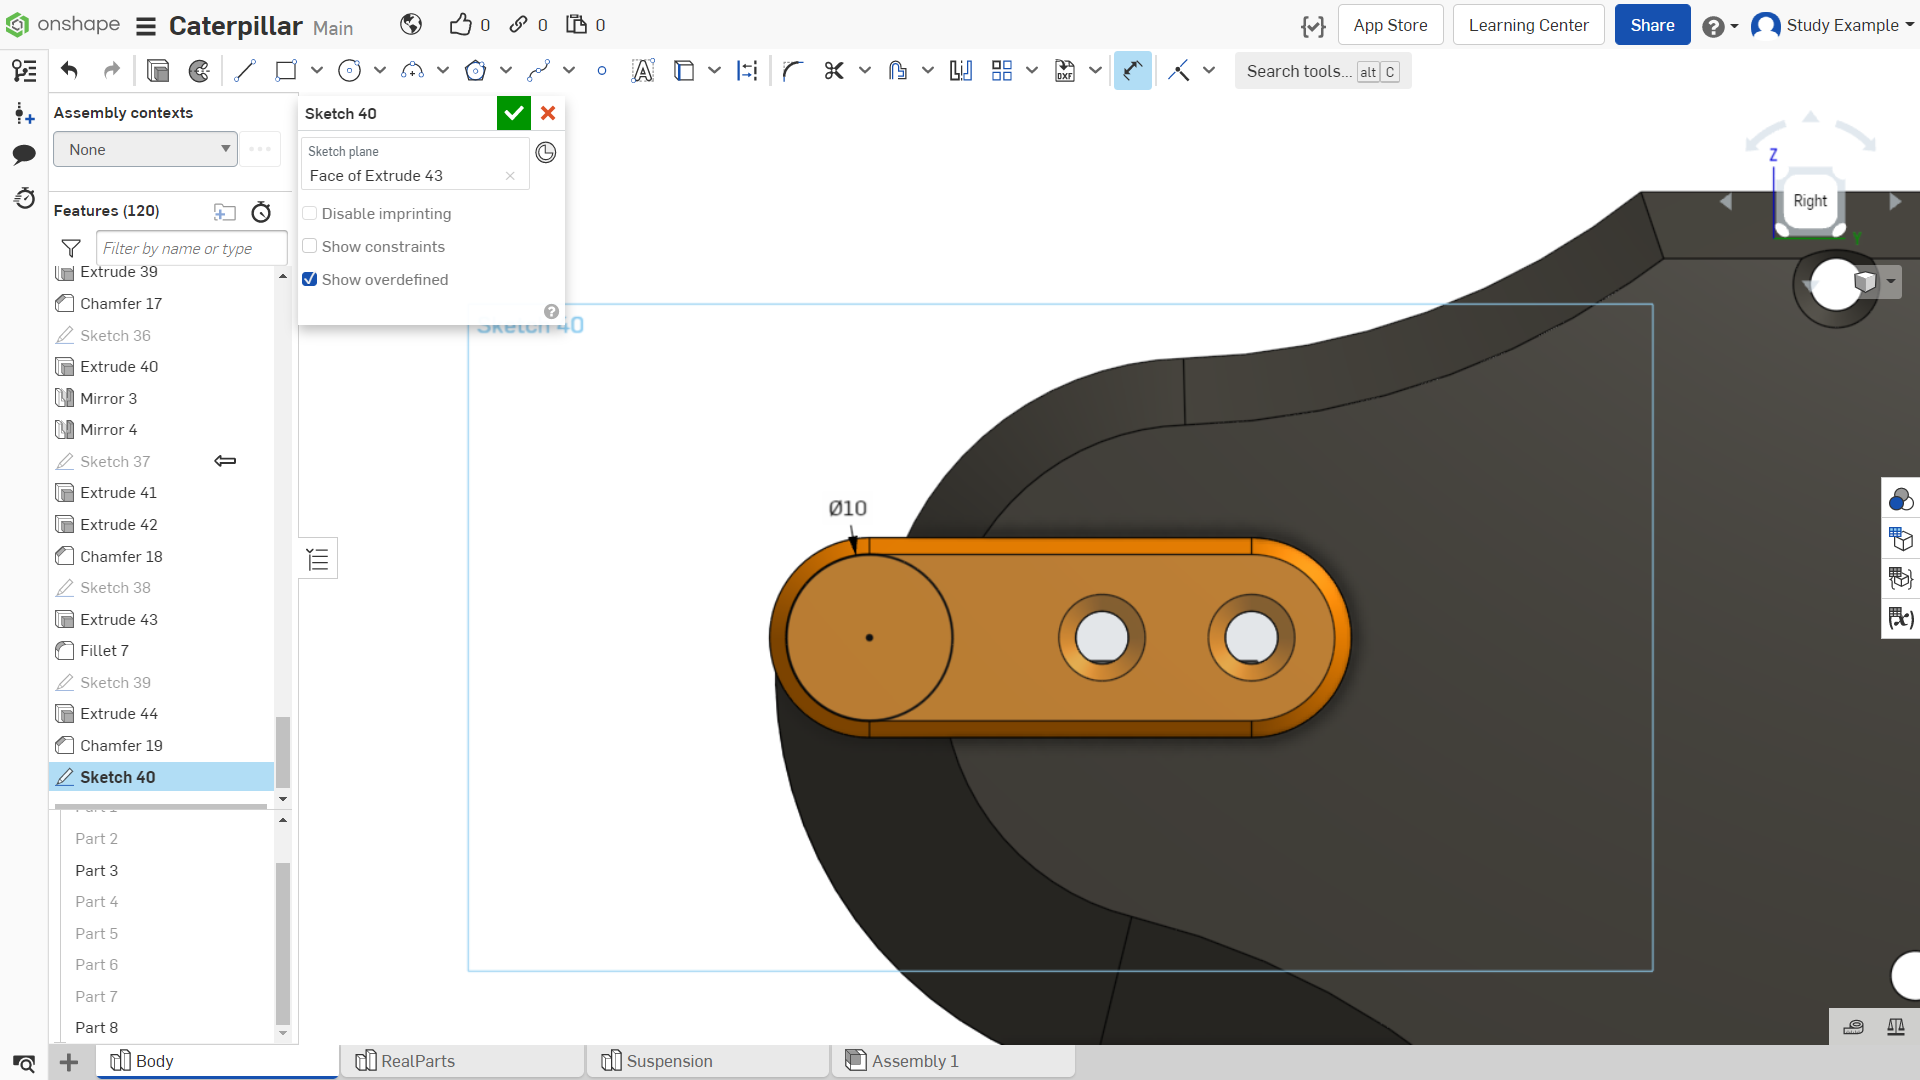The height and width of the screenshot is (1080, 1920).
Task: Expand the circle tool dropdown arrow
Action: 380,71
